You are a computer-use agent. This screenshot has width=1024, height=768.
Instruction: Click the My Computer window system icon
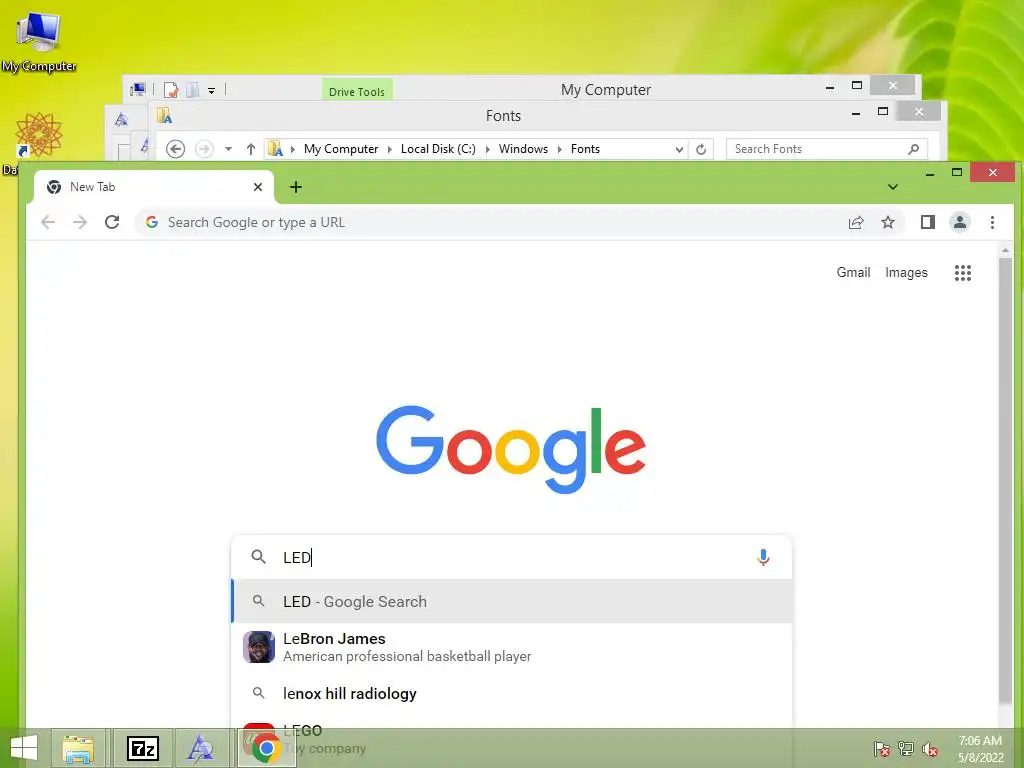(x=138, y=89)
